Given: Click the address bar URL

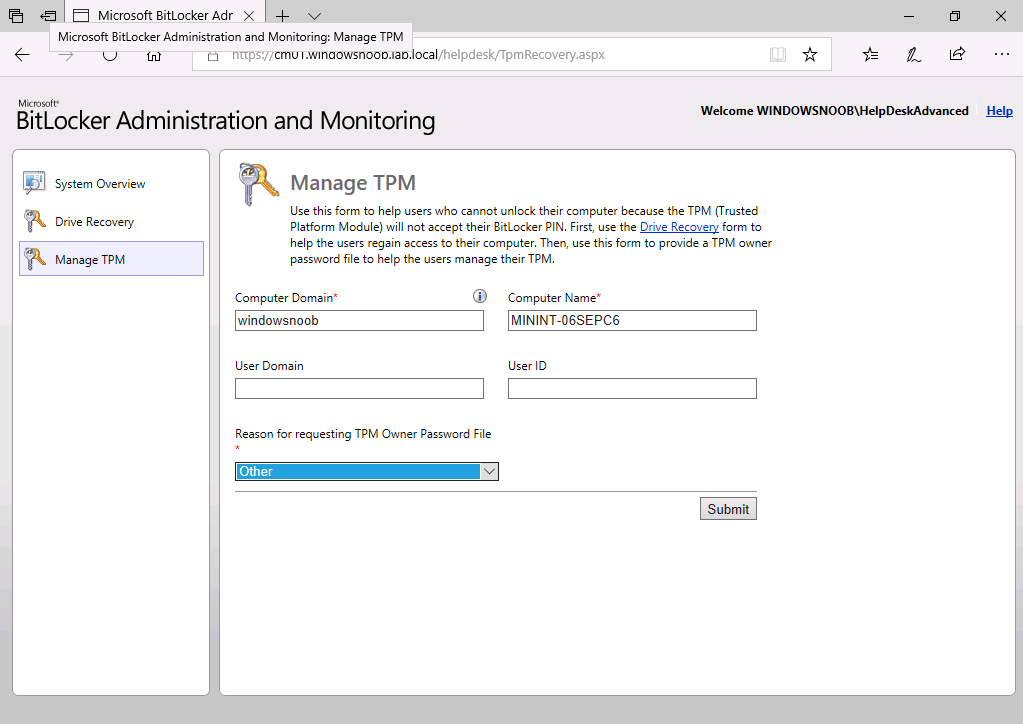Looking at the screenshot, I should tap(418, 55).
